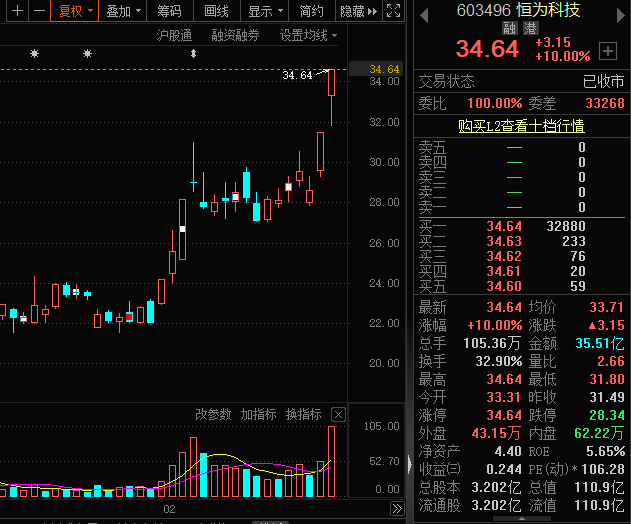This screenshot has width=631, height=524.
Task: Click the 港 badge next to stock name
Action: coord(530,29)
